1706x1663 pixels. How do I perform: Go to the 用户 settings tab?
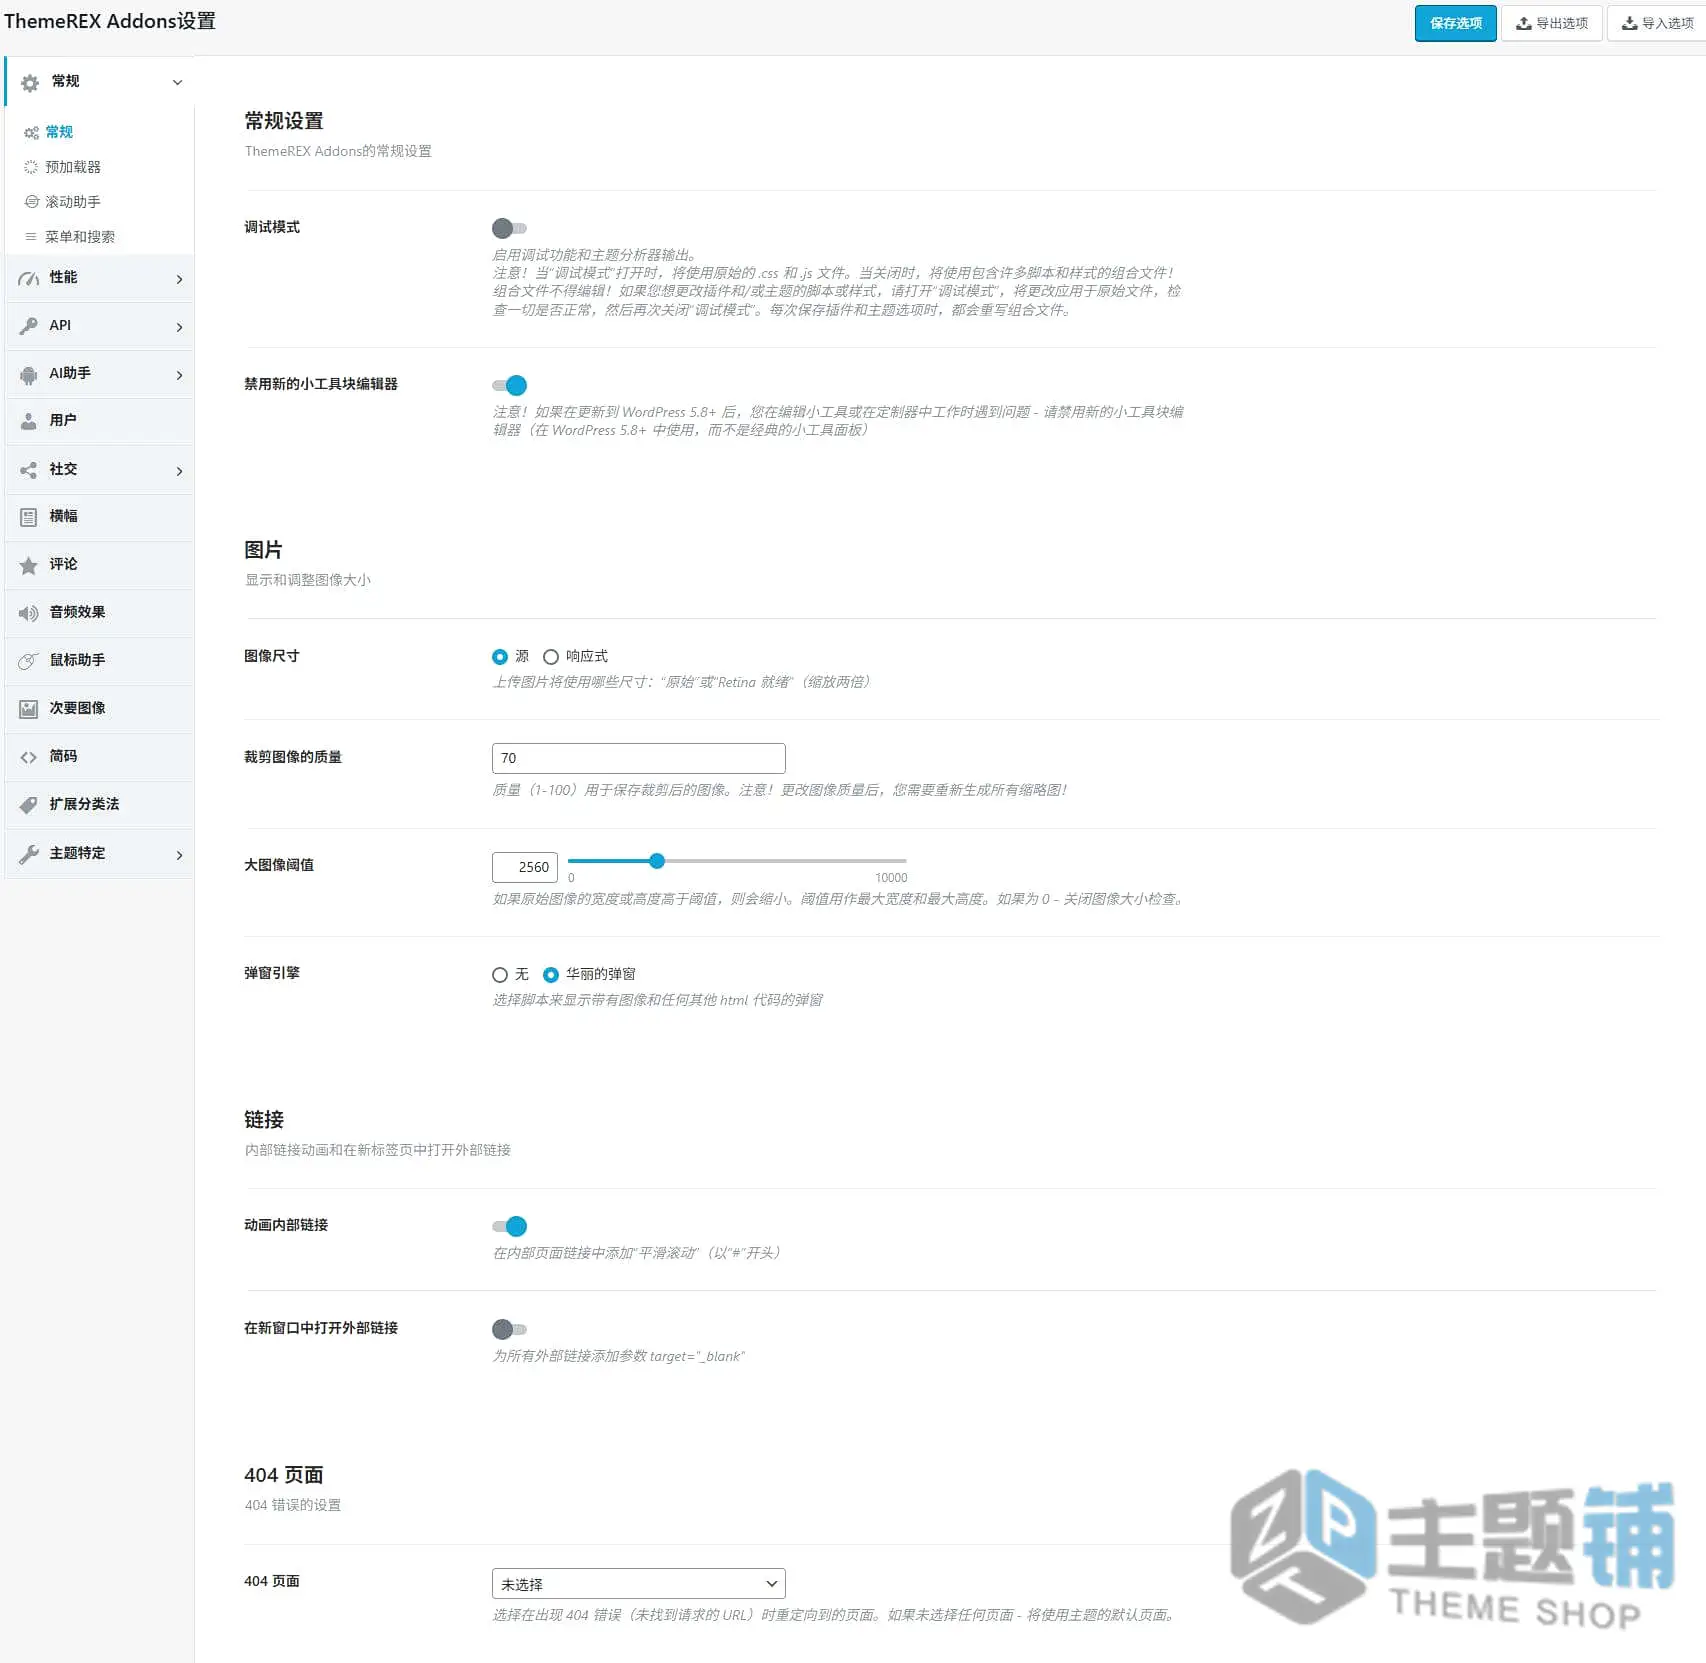point(99,421)
